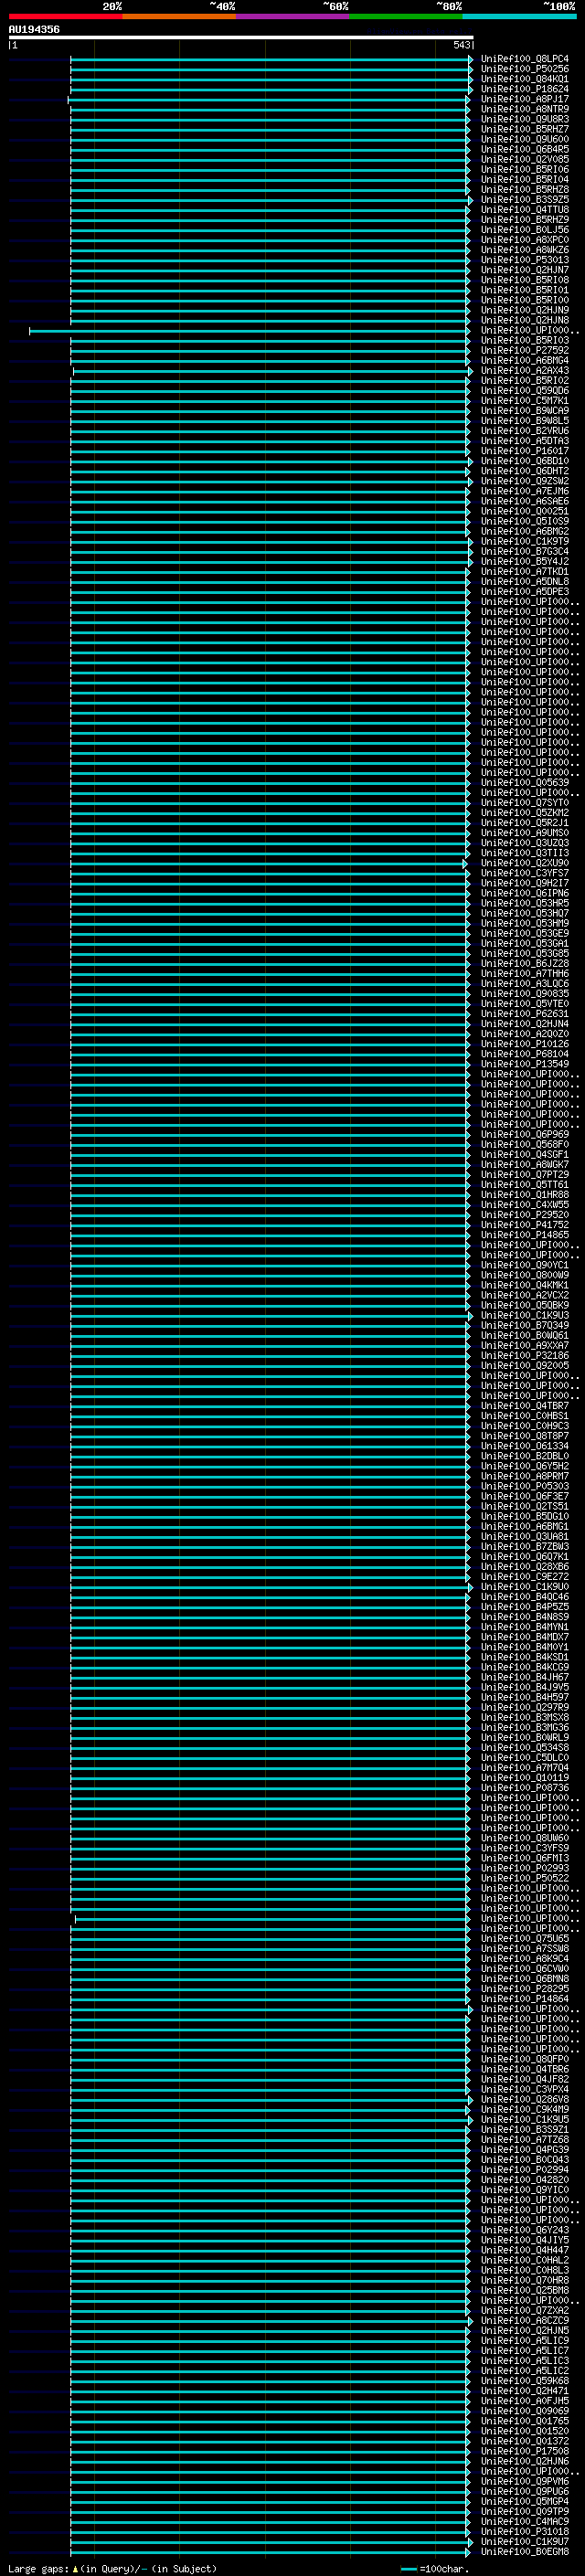The image size is (585, 2576).
Task: Select the UniRef100_Q00251 label
Action: point(524,511)
